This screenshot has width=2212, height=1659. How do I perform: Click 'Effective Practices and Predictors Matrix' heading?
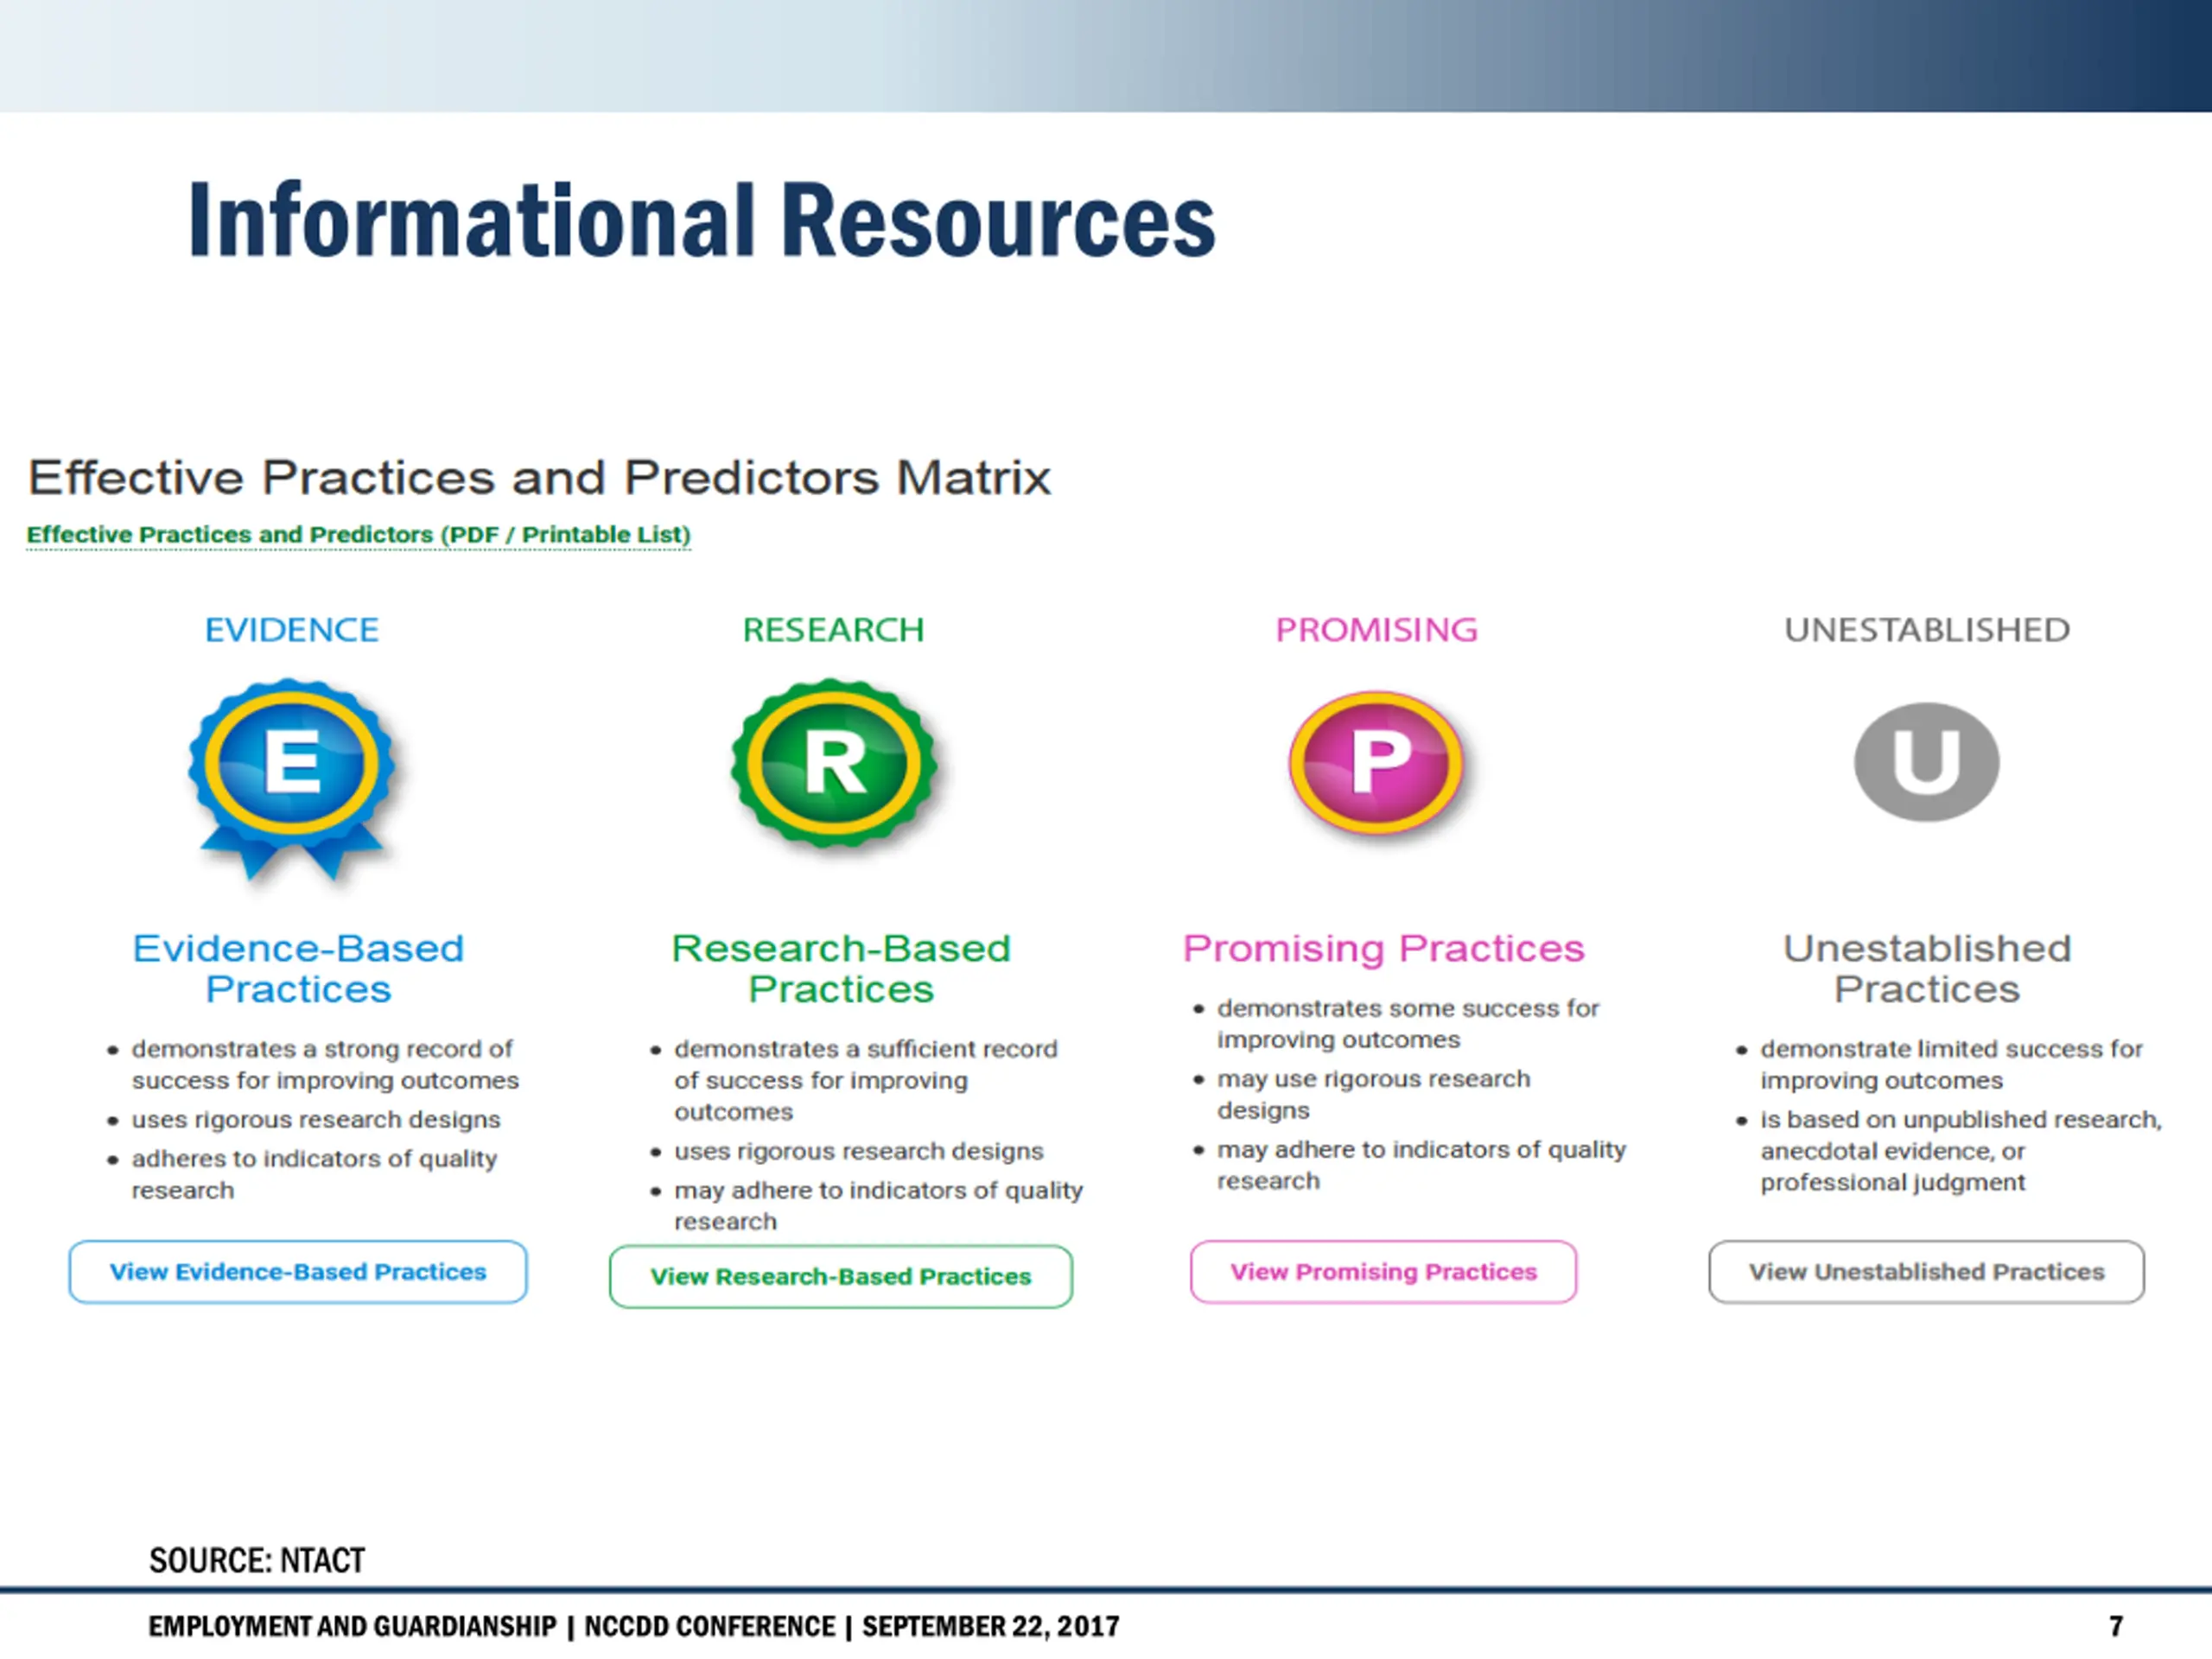539,477
